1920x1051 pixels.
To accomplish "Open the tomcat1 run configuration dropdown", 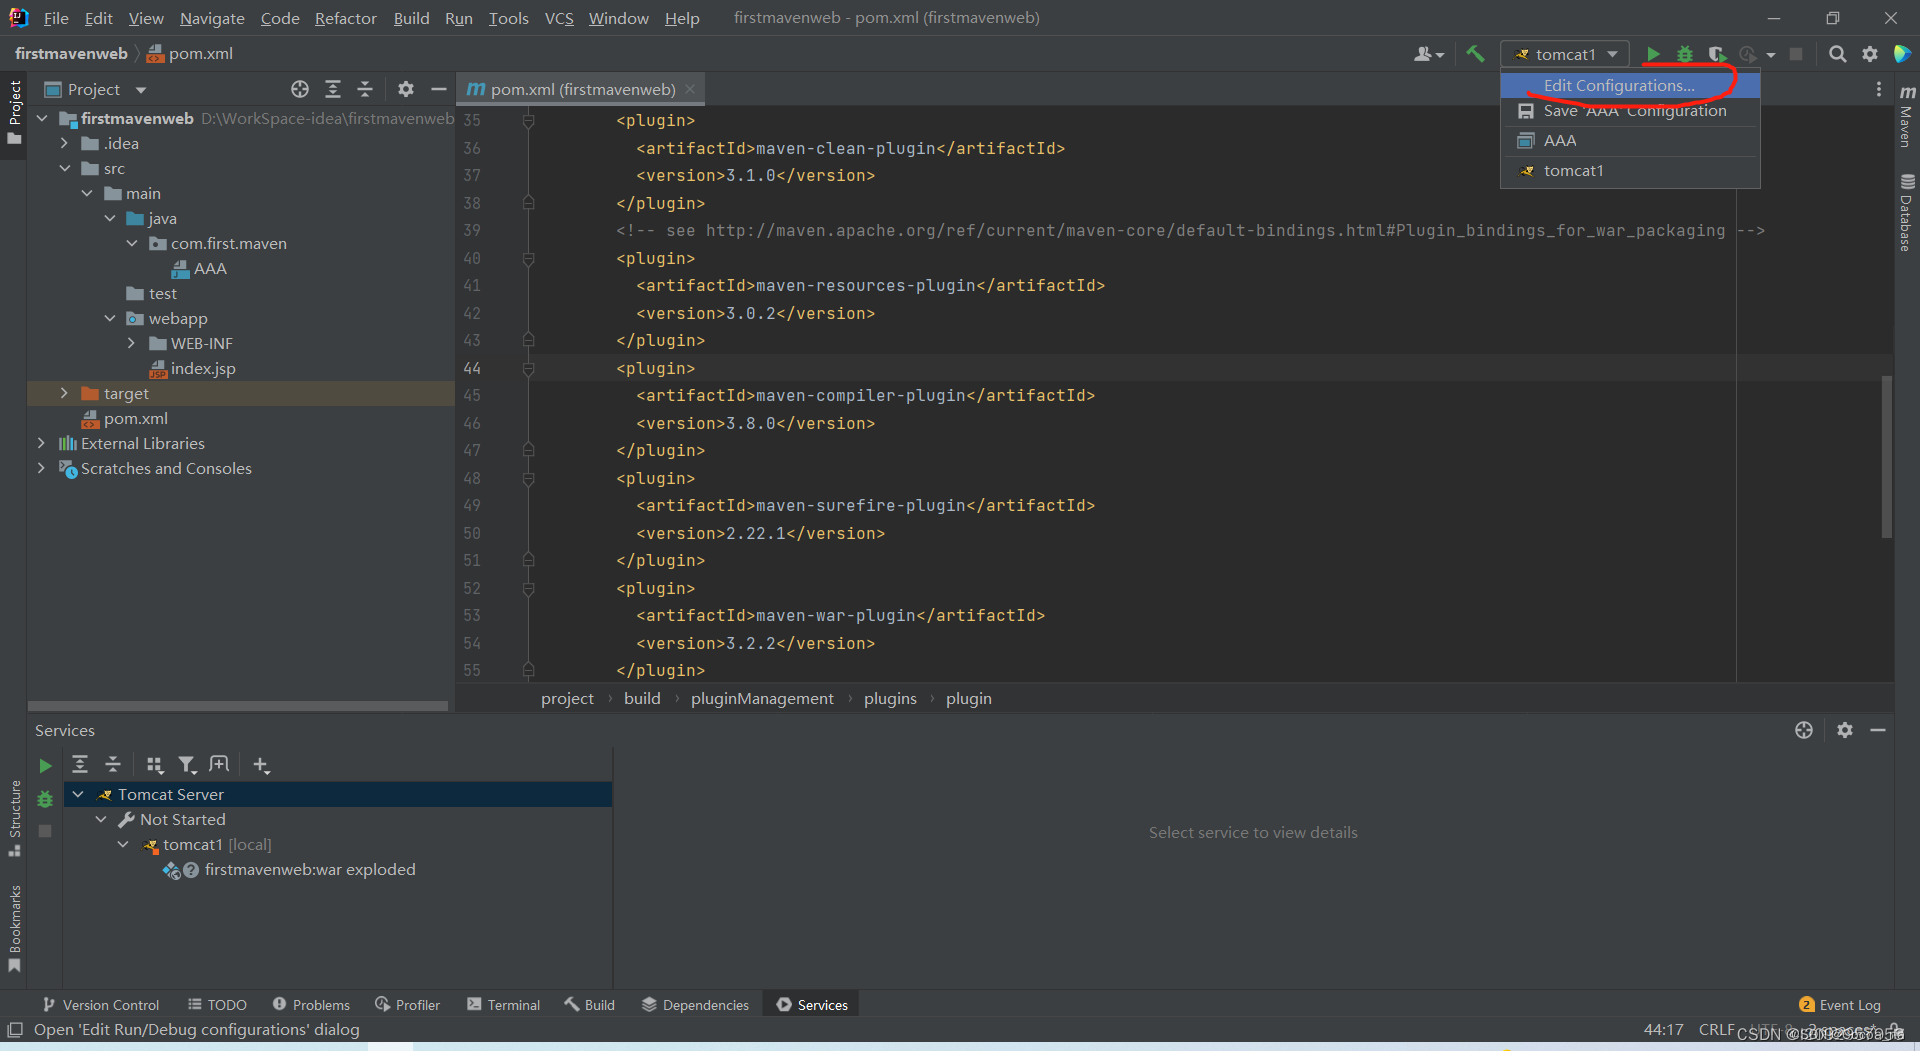I will pyautogui.click(x=1612, y=54).
